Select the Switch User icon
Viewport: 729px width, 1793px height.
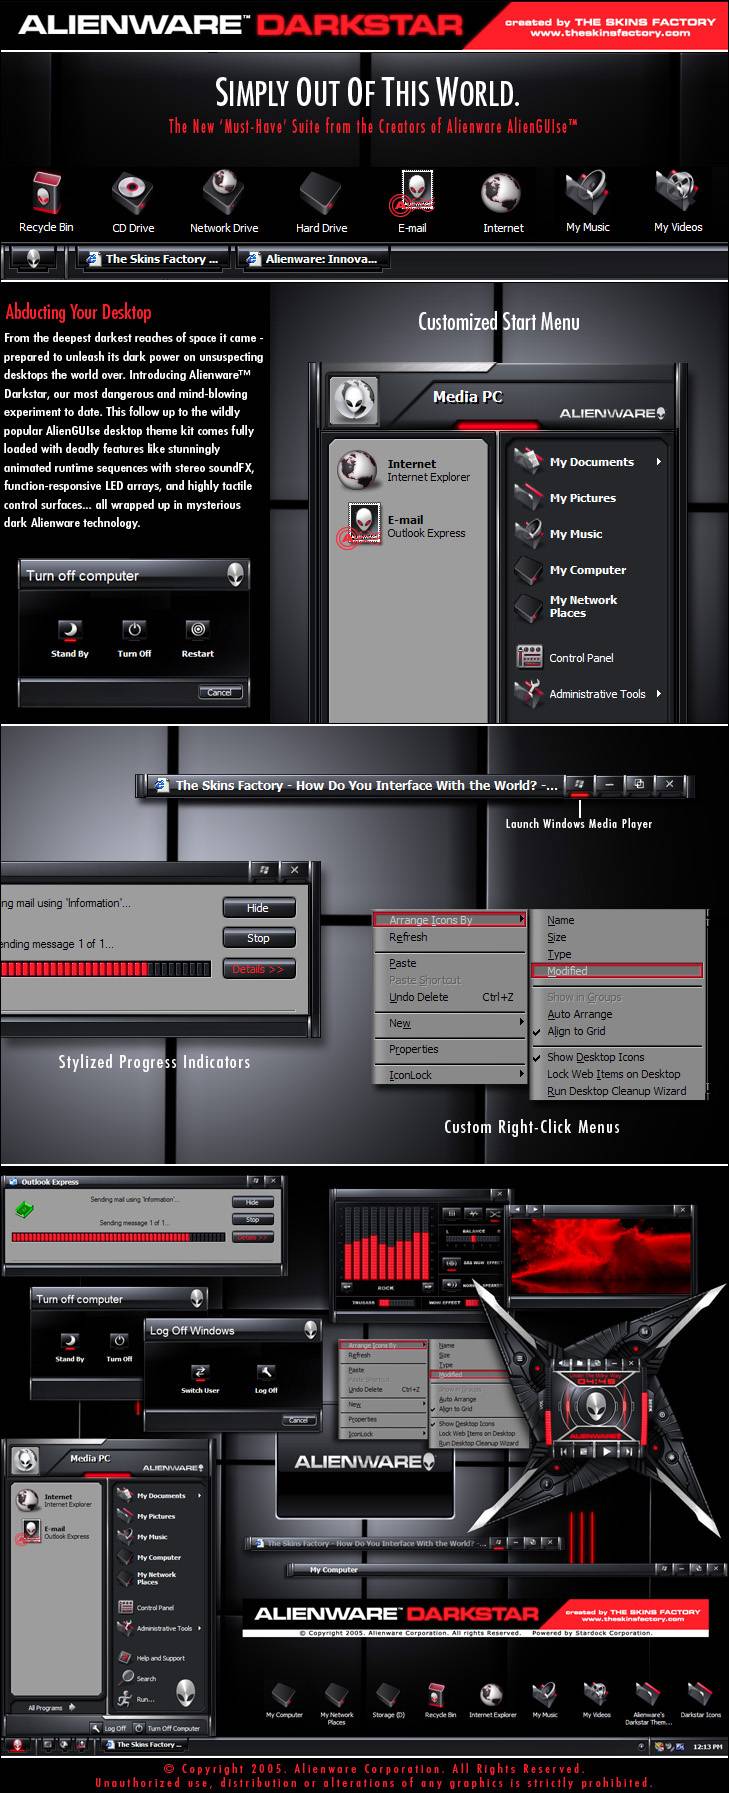(200, 1374)
